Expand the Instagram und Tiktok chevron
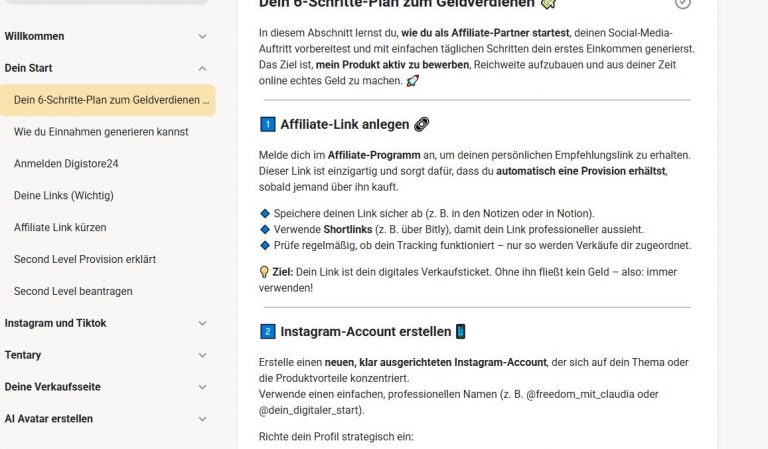The image size is (768, 449). tap(203, 324)
